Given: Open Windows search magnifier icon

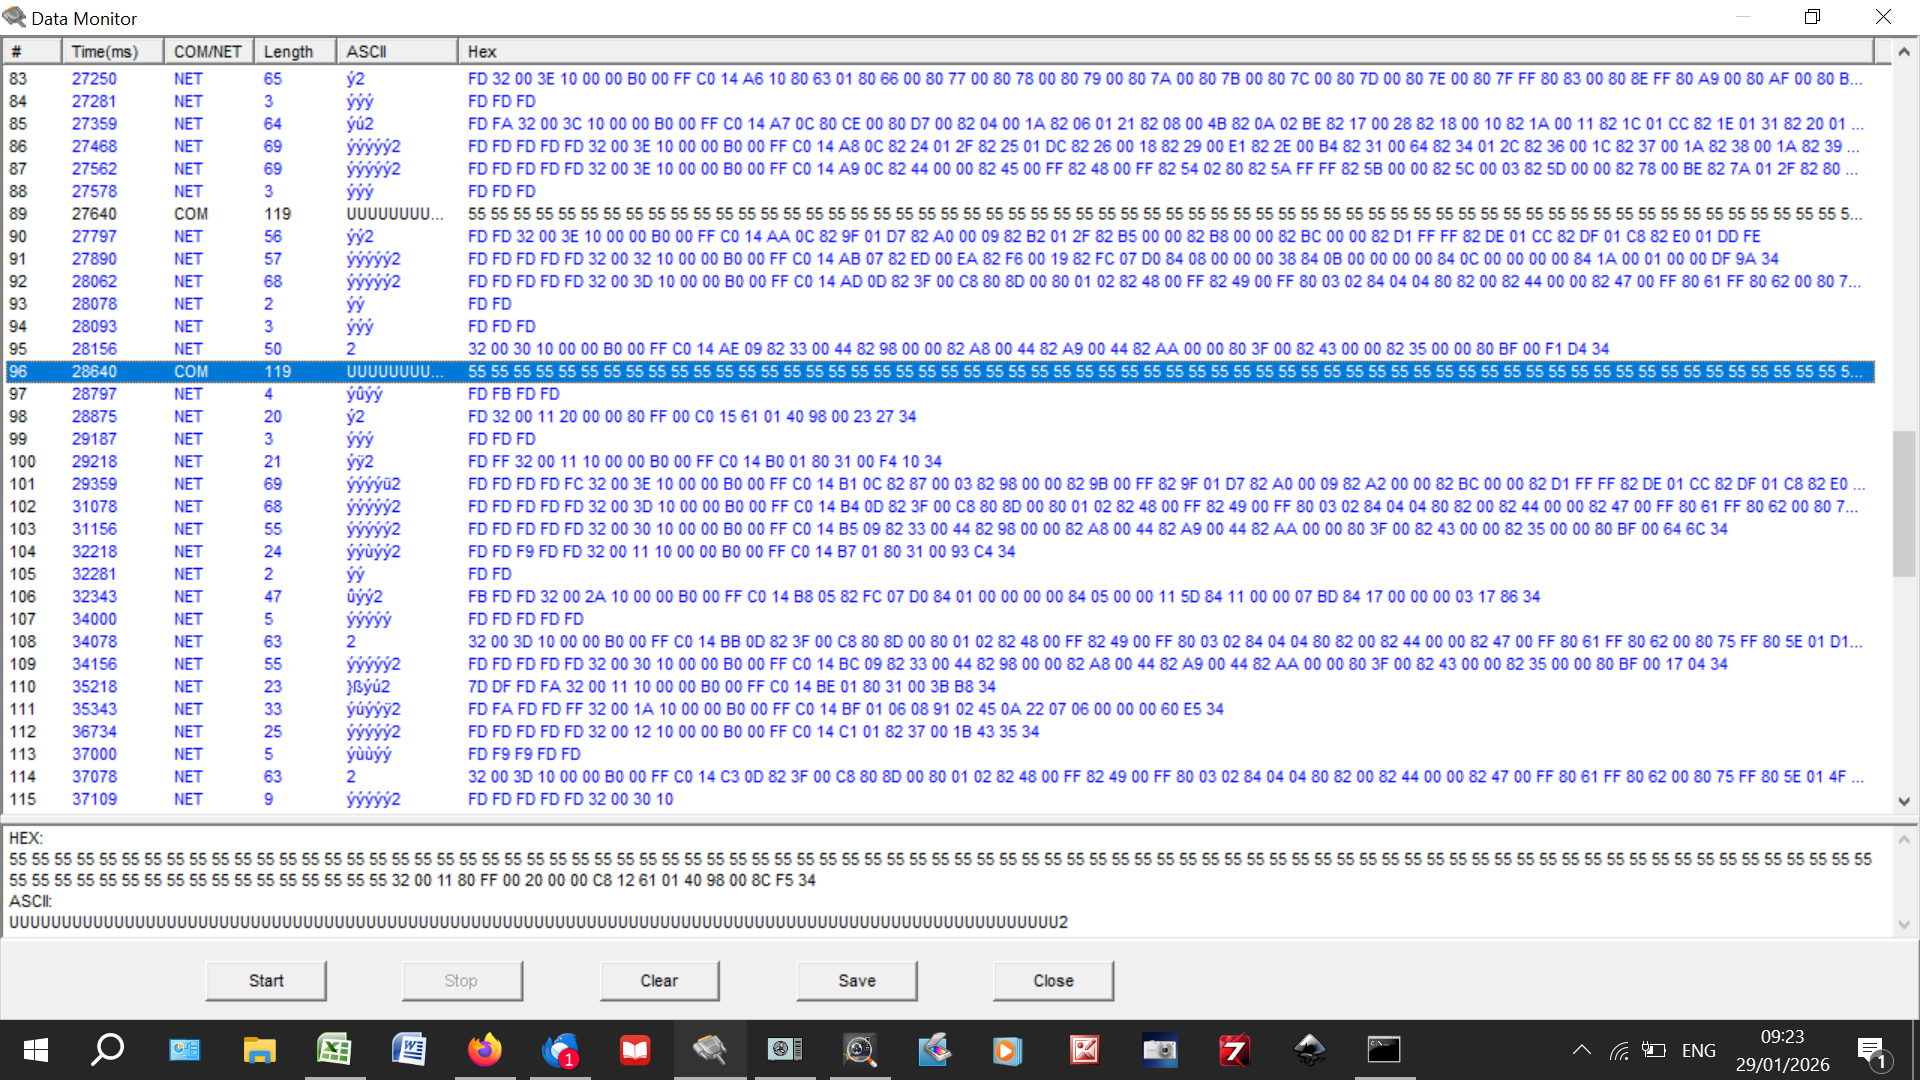Looking at the screenshot, I should (108, 1050).
